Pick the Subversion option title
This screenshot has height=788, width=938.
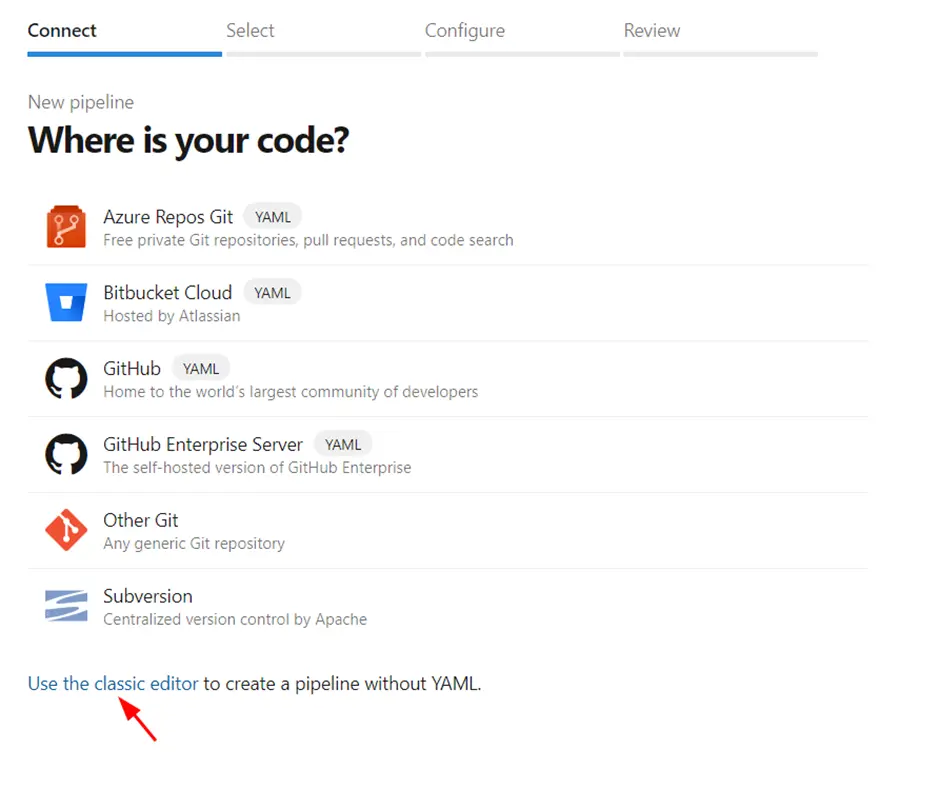(148, 596)
